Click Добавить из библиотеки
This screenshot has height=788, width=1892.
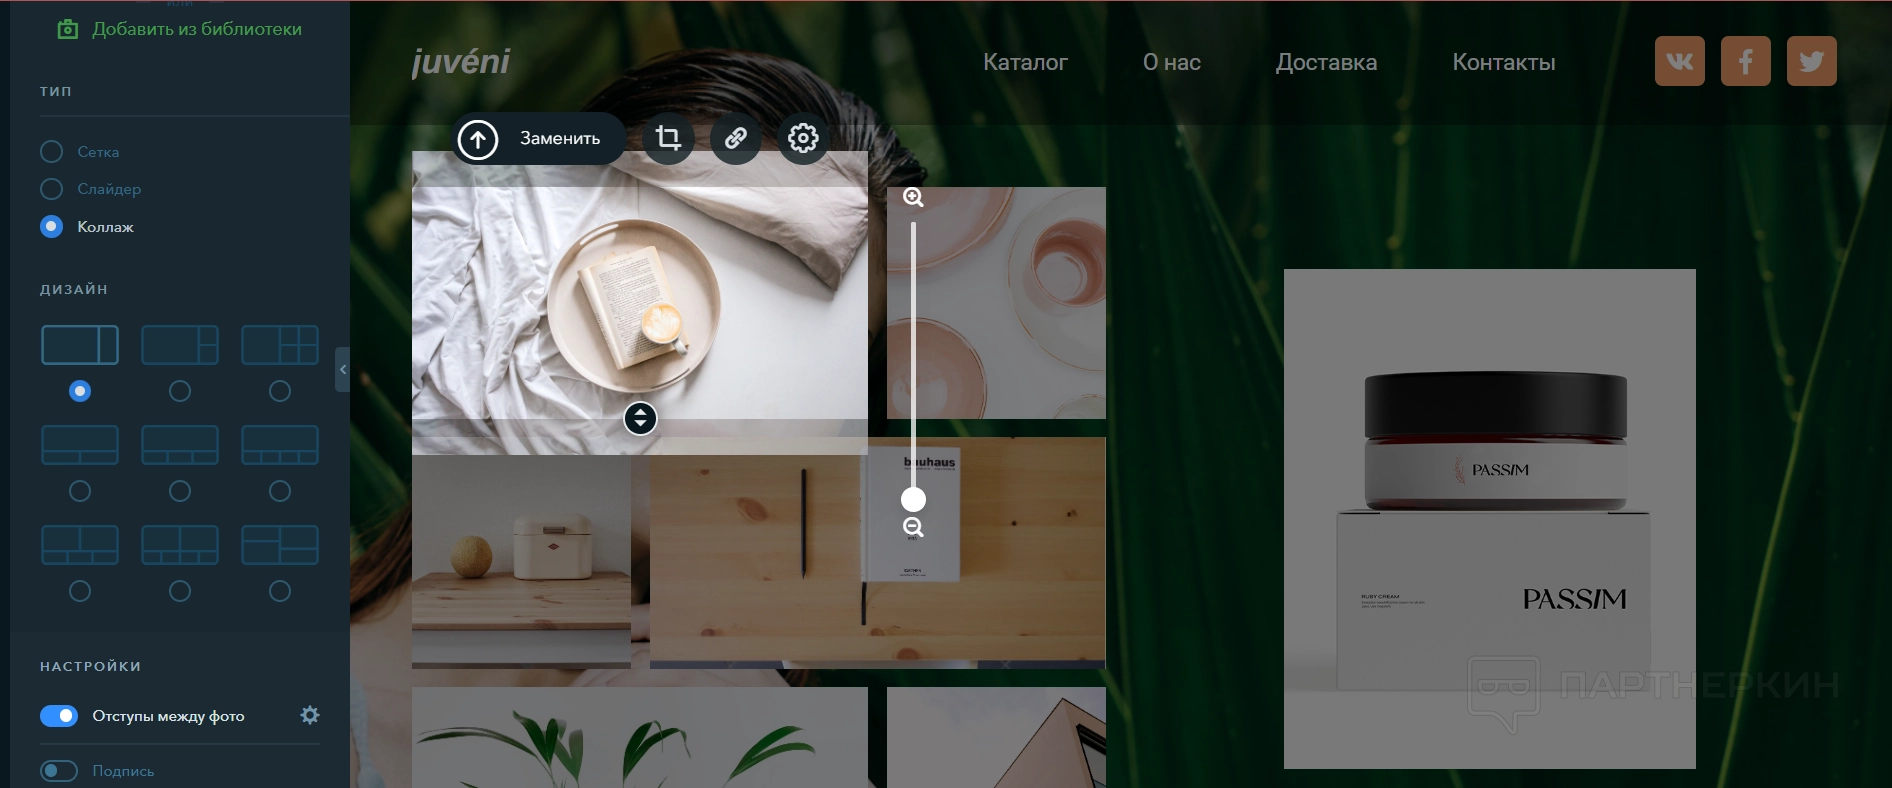pyautogui.click(x=180, y=29)
